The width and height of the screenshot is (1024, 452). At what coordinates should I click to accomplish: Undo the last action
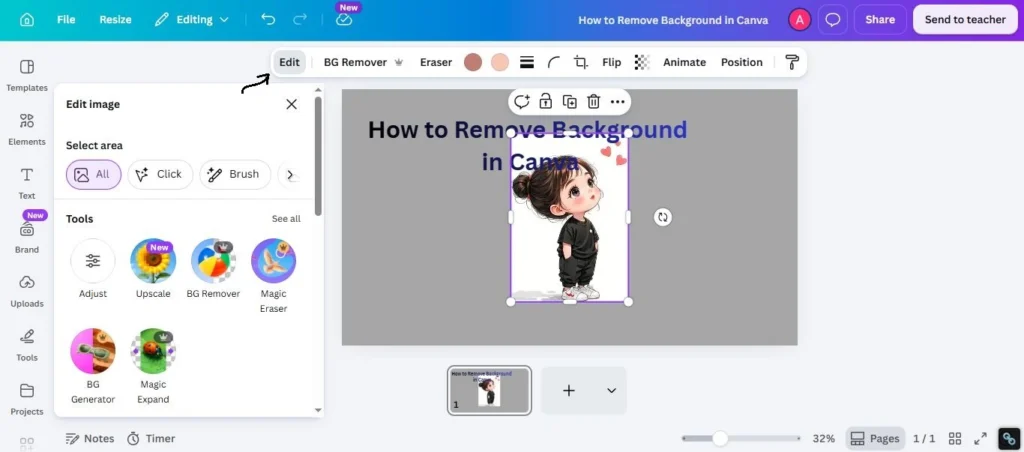268,20
